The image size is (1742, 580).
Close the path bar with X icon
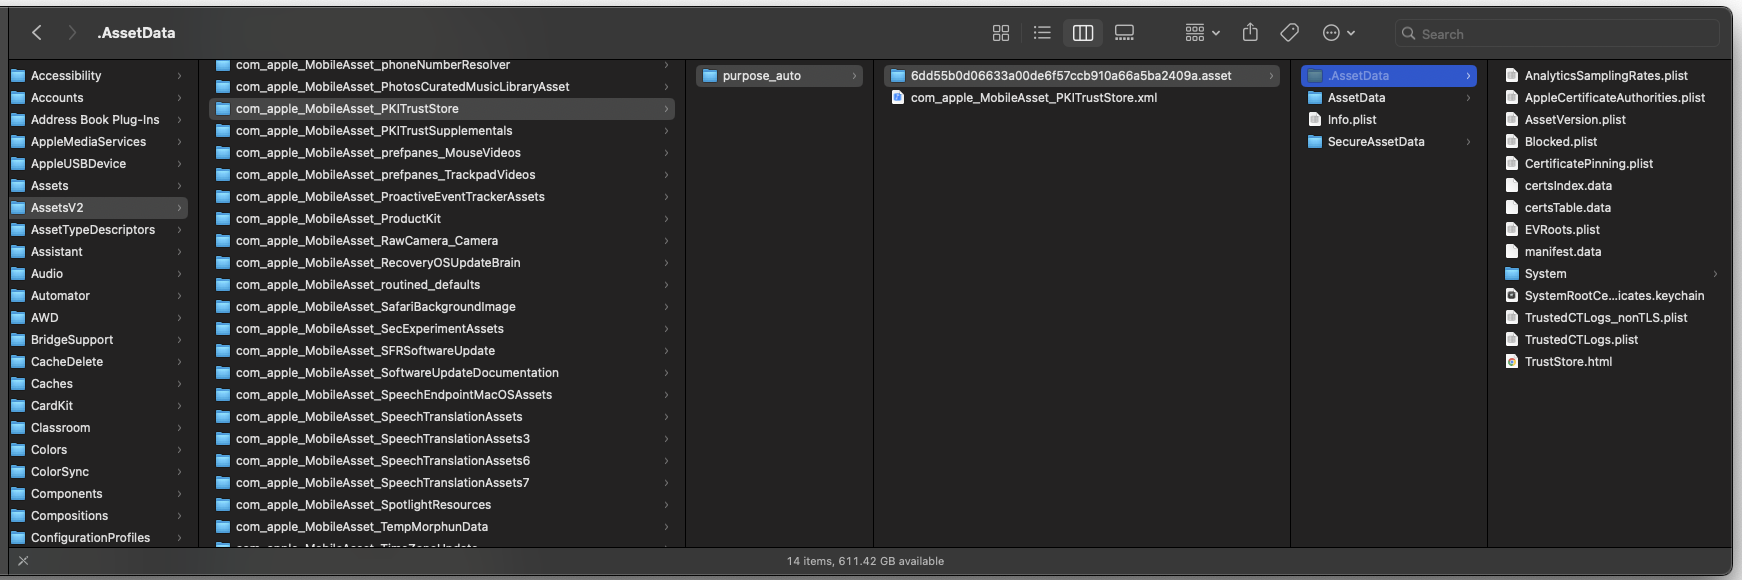point(23,561)
